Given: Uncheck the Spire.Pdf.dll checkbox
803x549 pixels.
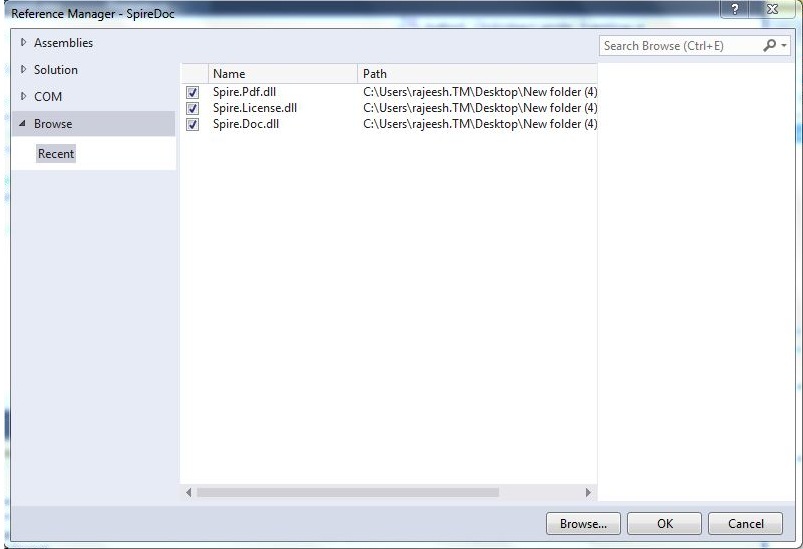Looking at the screenshot, I should click(x=193, y=92).
